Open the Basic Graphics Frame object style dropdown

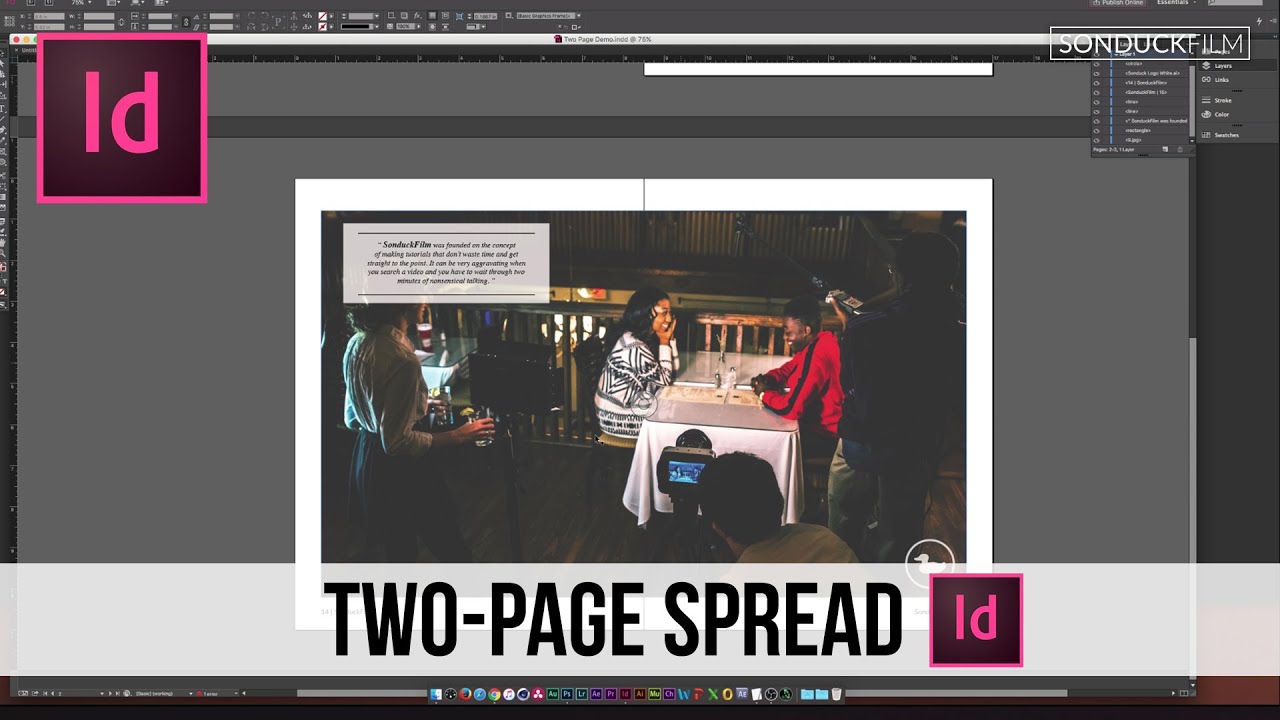pyautogui.click(x=579, y=16)
